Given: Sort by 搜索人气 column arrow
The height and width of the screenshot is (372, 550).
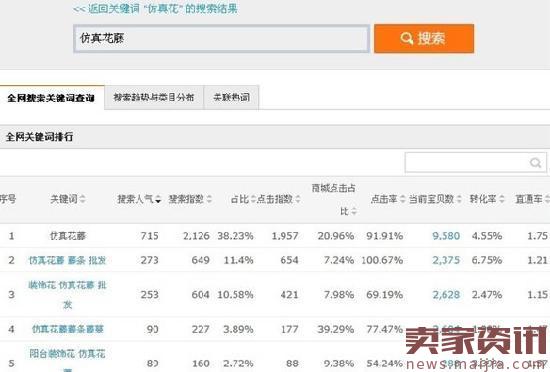Looking at the screenshot, I should point(158,199).
